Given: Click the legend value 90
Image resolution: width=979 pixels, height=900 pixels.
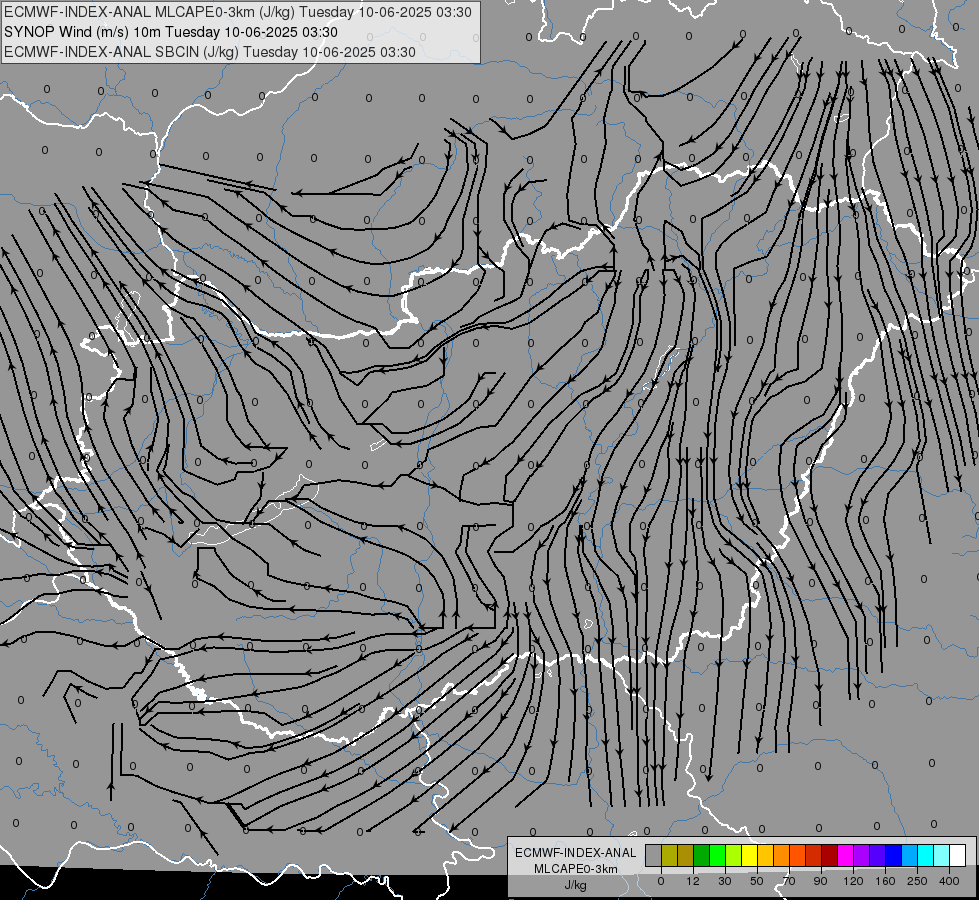Looking at the screenshot, I should (820, 881).
